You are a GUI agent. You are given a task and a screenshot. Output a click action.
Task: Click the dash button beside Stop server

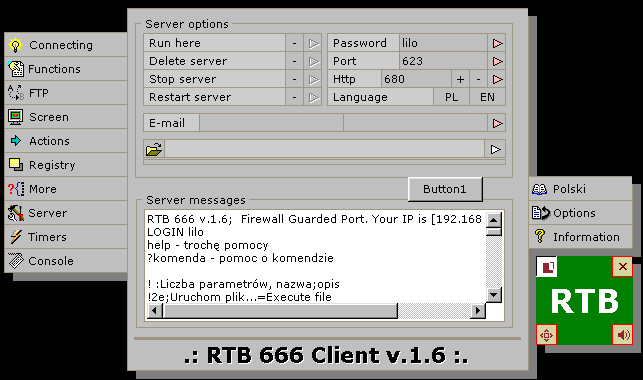pyautogui.click(x=294, y=79)
